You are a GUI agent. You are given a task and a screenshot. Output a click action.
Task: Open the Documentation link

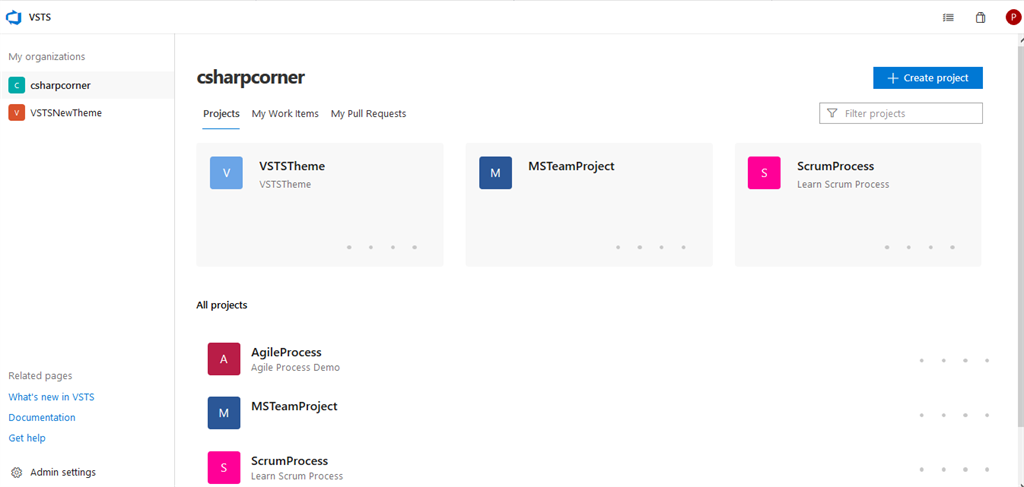coord(42,418)
